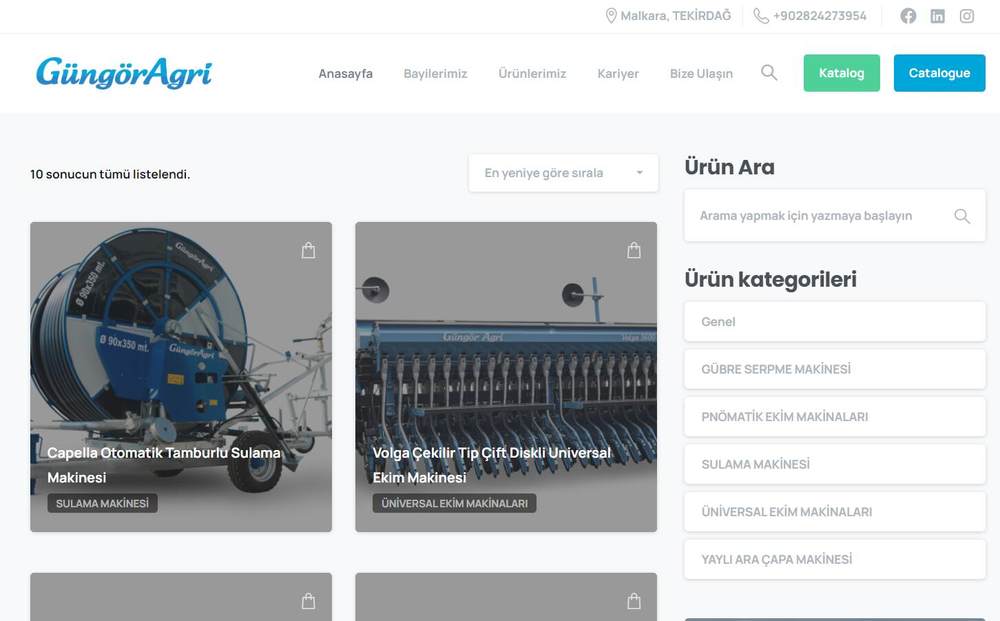Open the Ürünlerimiz menu item
Viewport: 1000px width, 621px height.
tap(533, 73)
